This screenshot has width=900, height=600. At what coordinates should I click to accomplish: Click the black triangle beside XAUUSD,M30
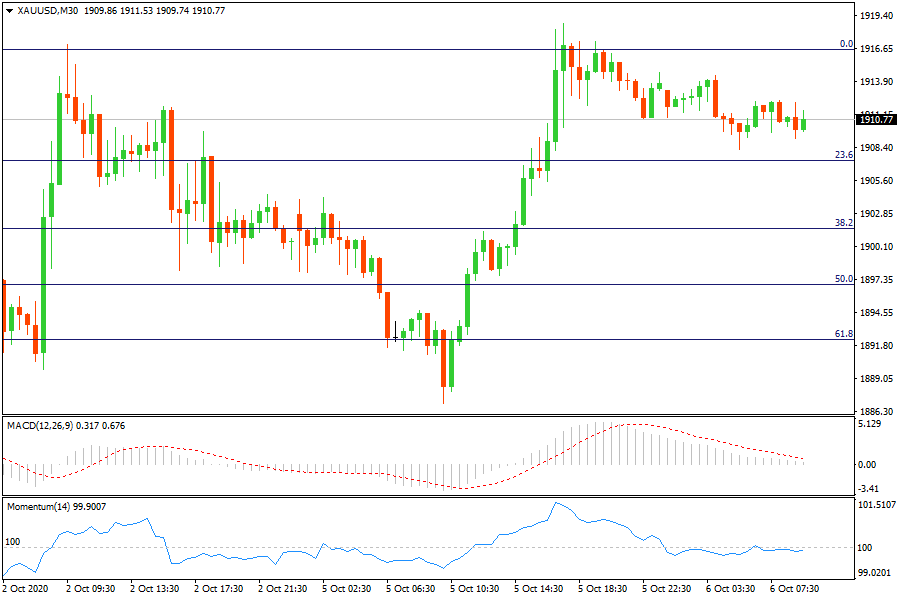[x=9, y=10]
